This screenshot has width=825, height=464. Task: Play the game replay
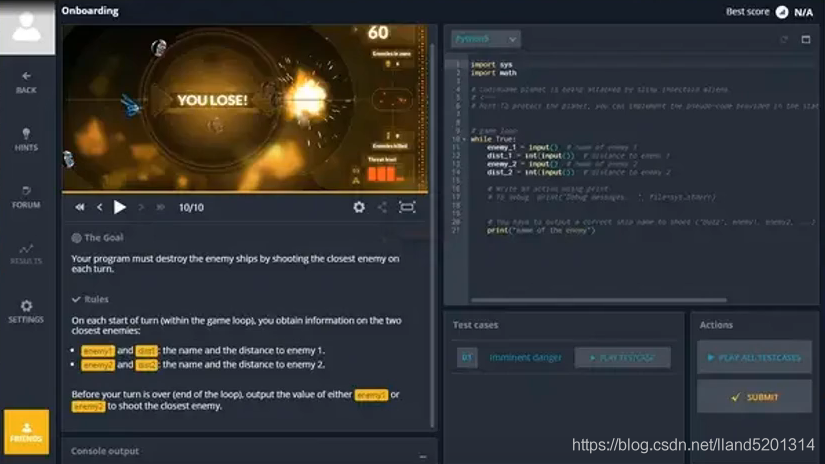tap(120, 207)
